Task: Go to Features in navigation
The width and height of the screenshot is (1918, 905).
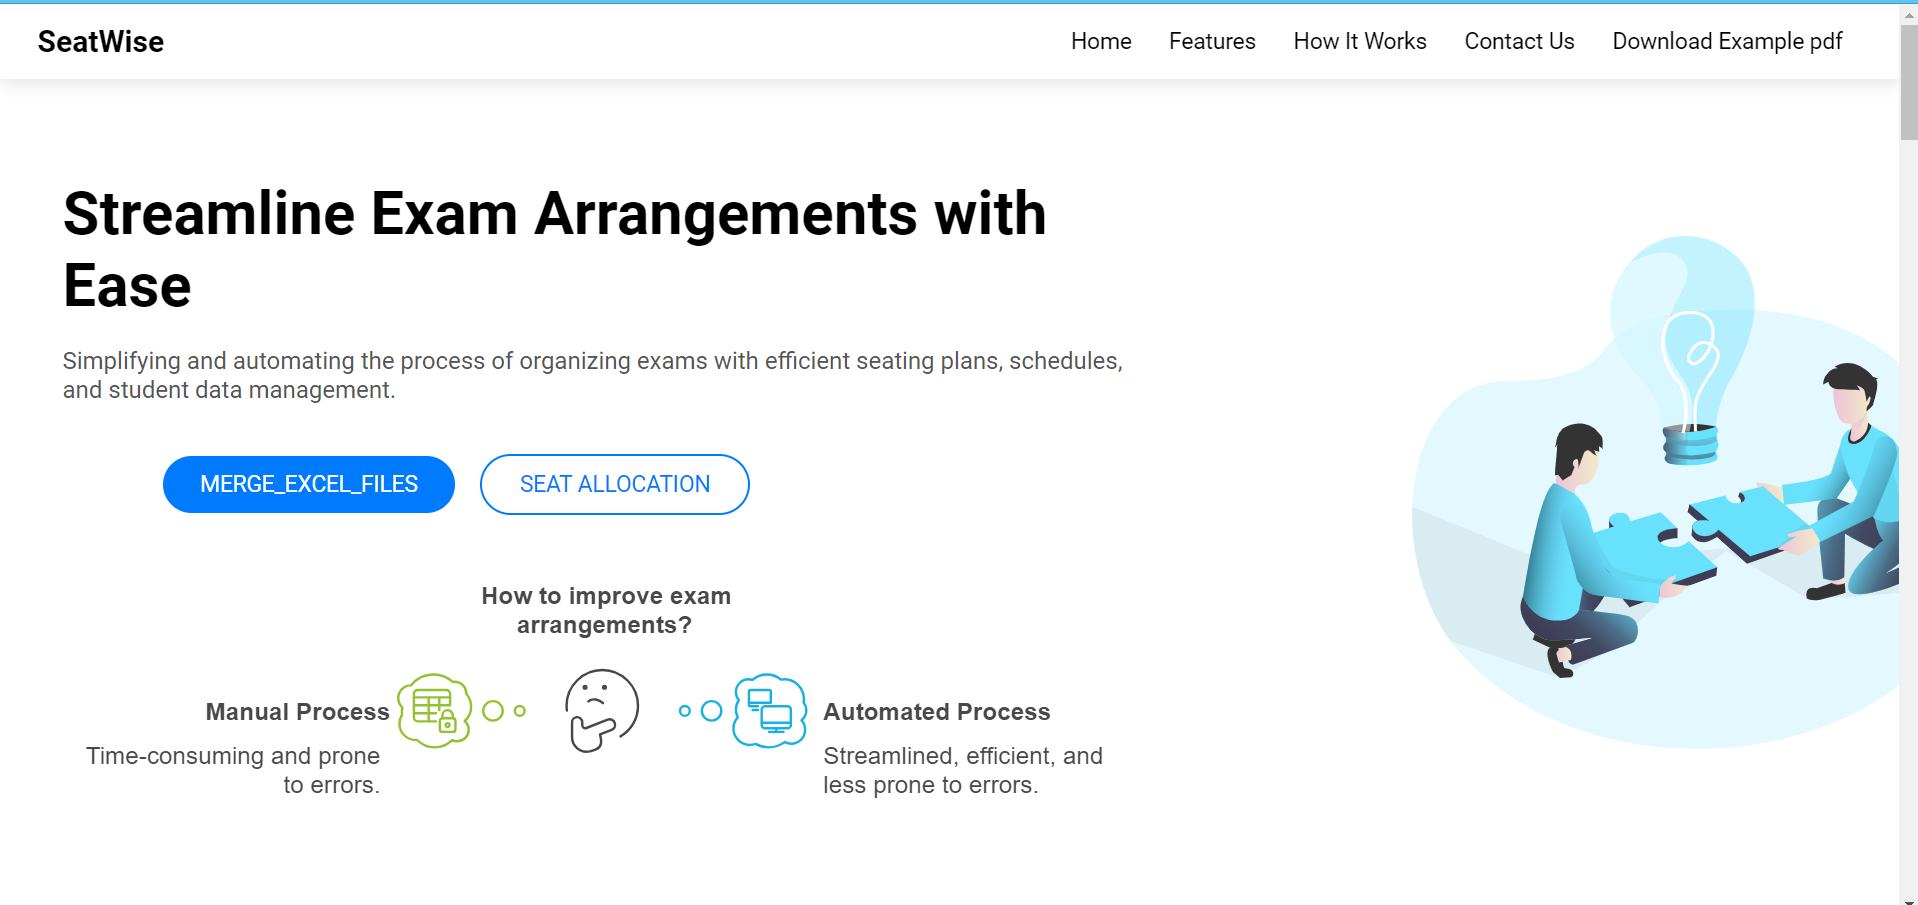Action: [1212, 41]
